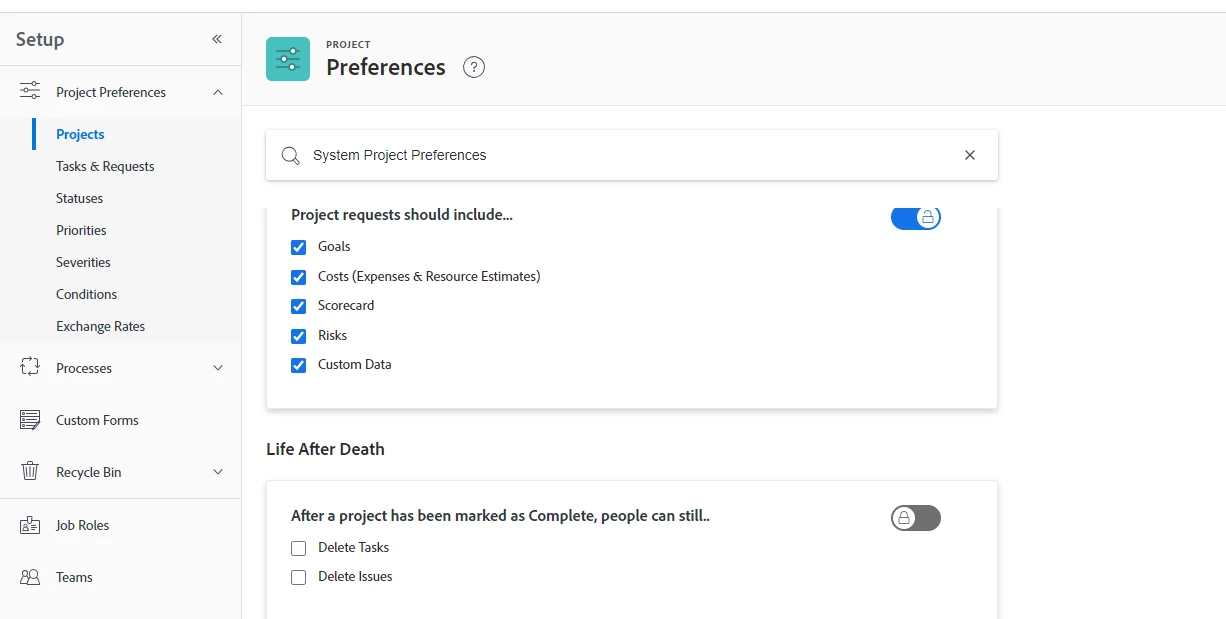Click the Recycle Bin trash icon

(x=30, y=472)
